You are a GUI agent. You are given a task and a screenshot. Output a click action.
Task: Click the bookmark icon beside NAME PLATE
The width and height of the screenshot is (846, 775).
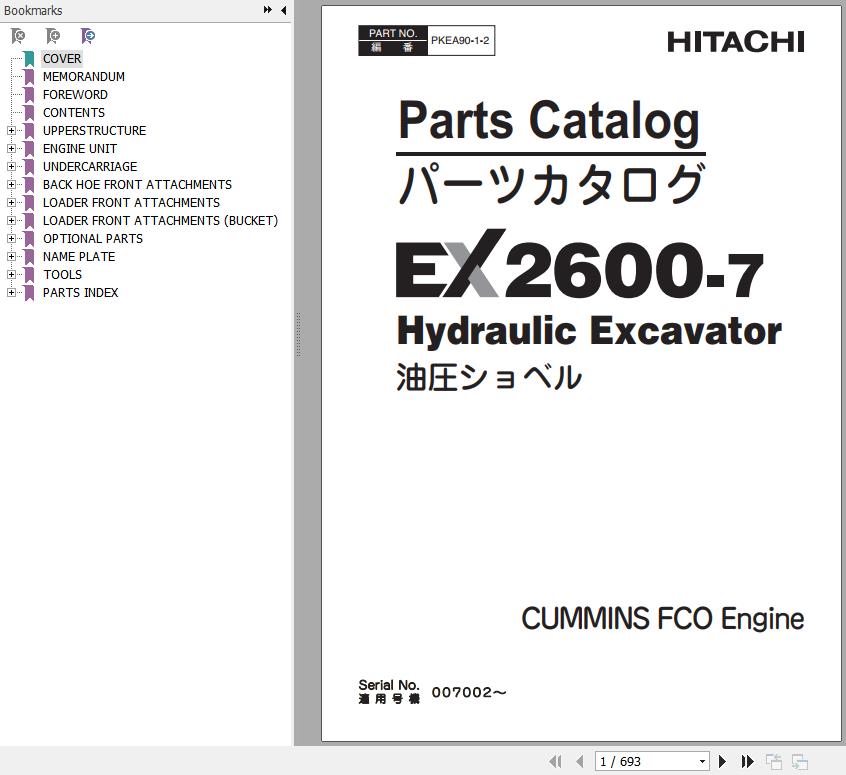pos(29,256)
